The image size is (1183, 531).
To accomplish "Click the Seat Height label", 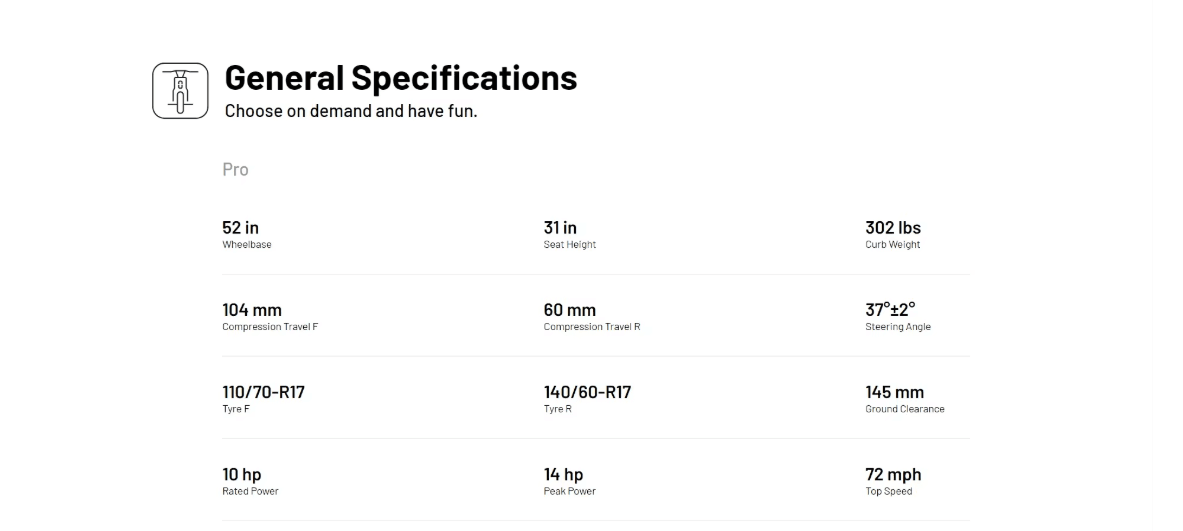I will tap(569, 245).
